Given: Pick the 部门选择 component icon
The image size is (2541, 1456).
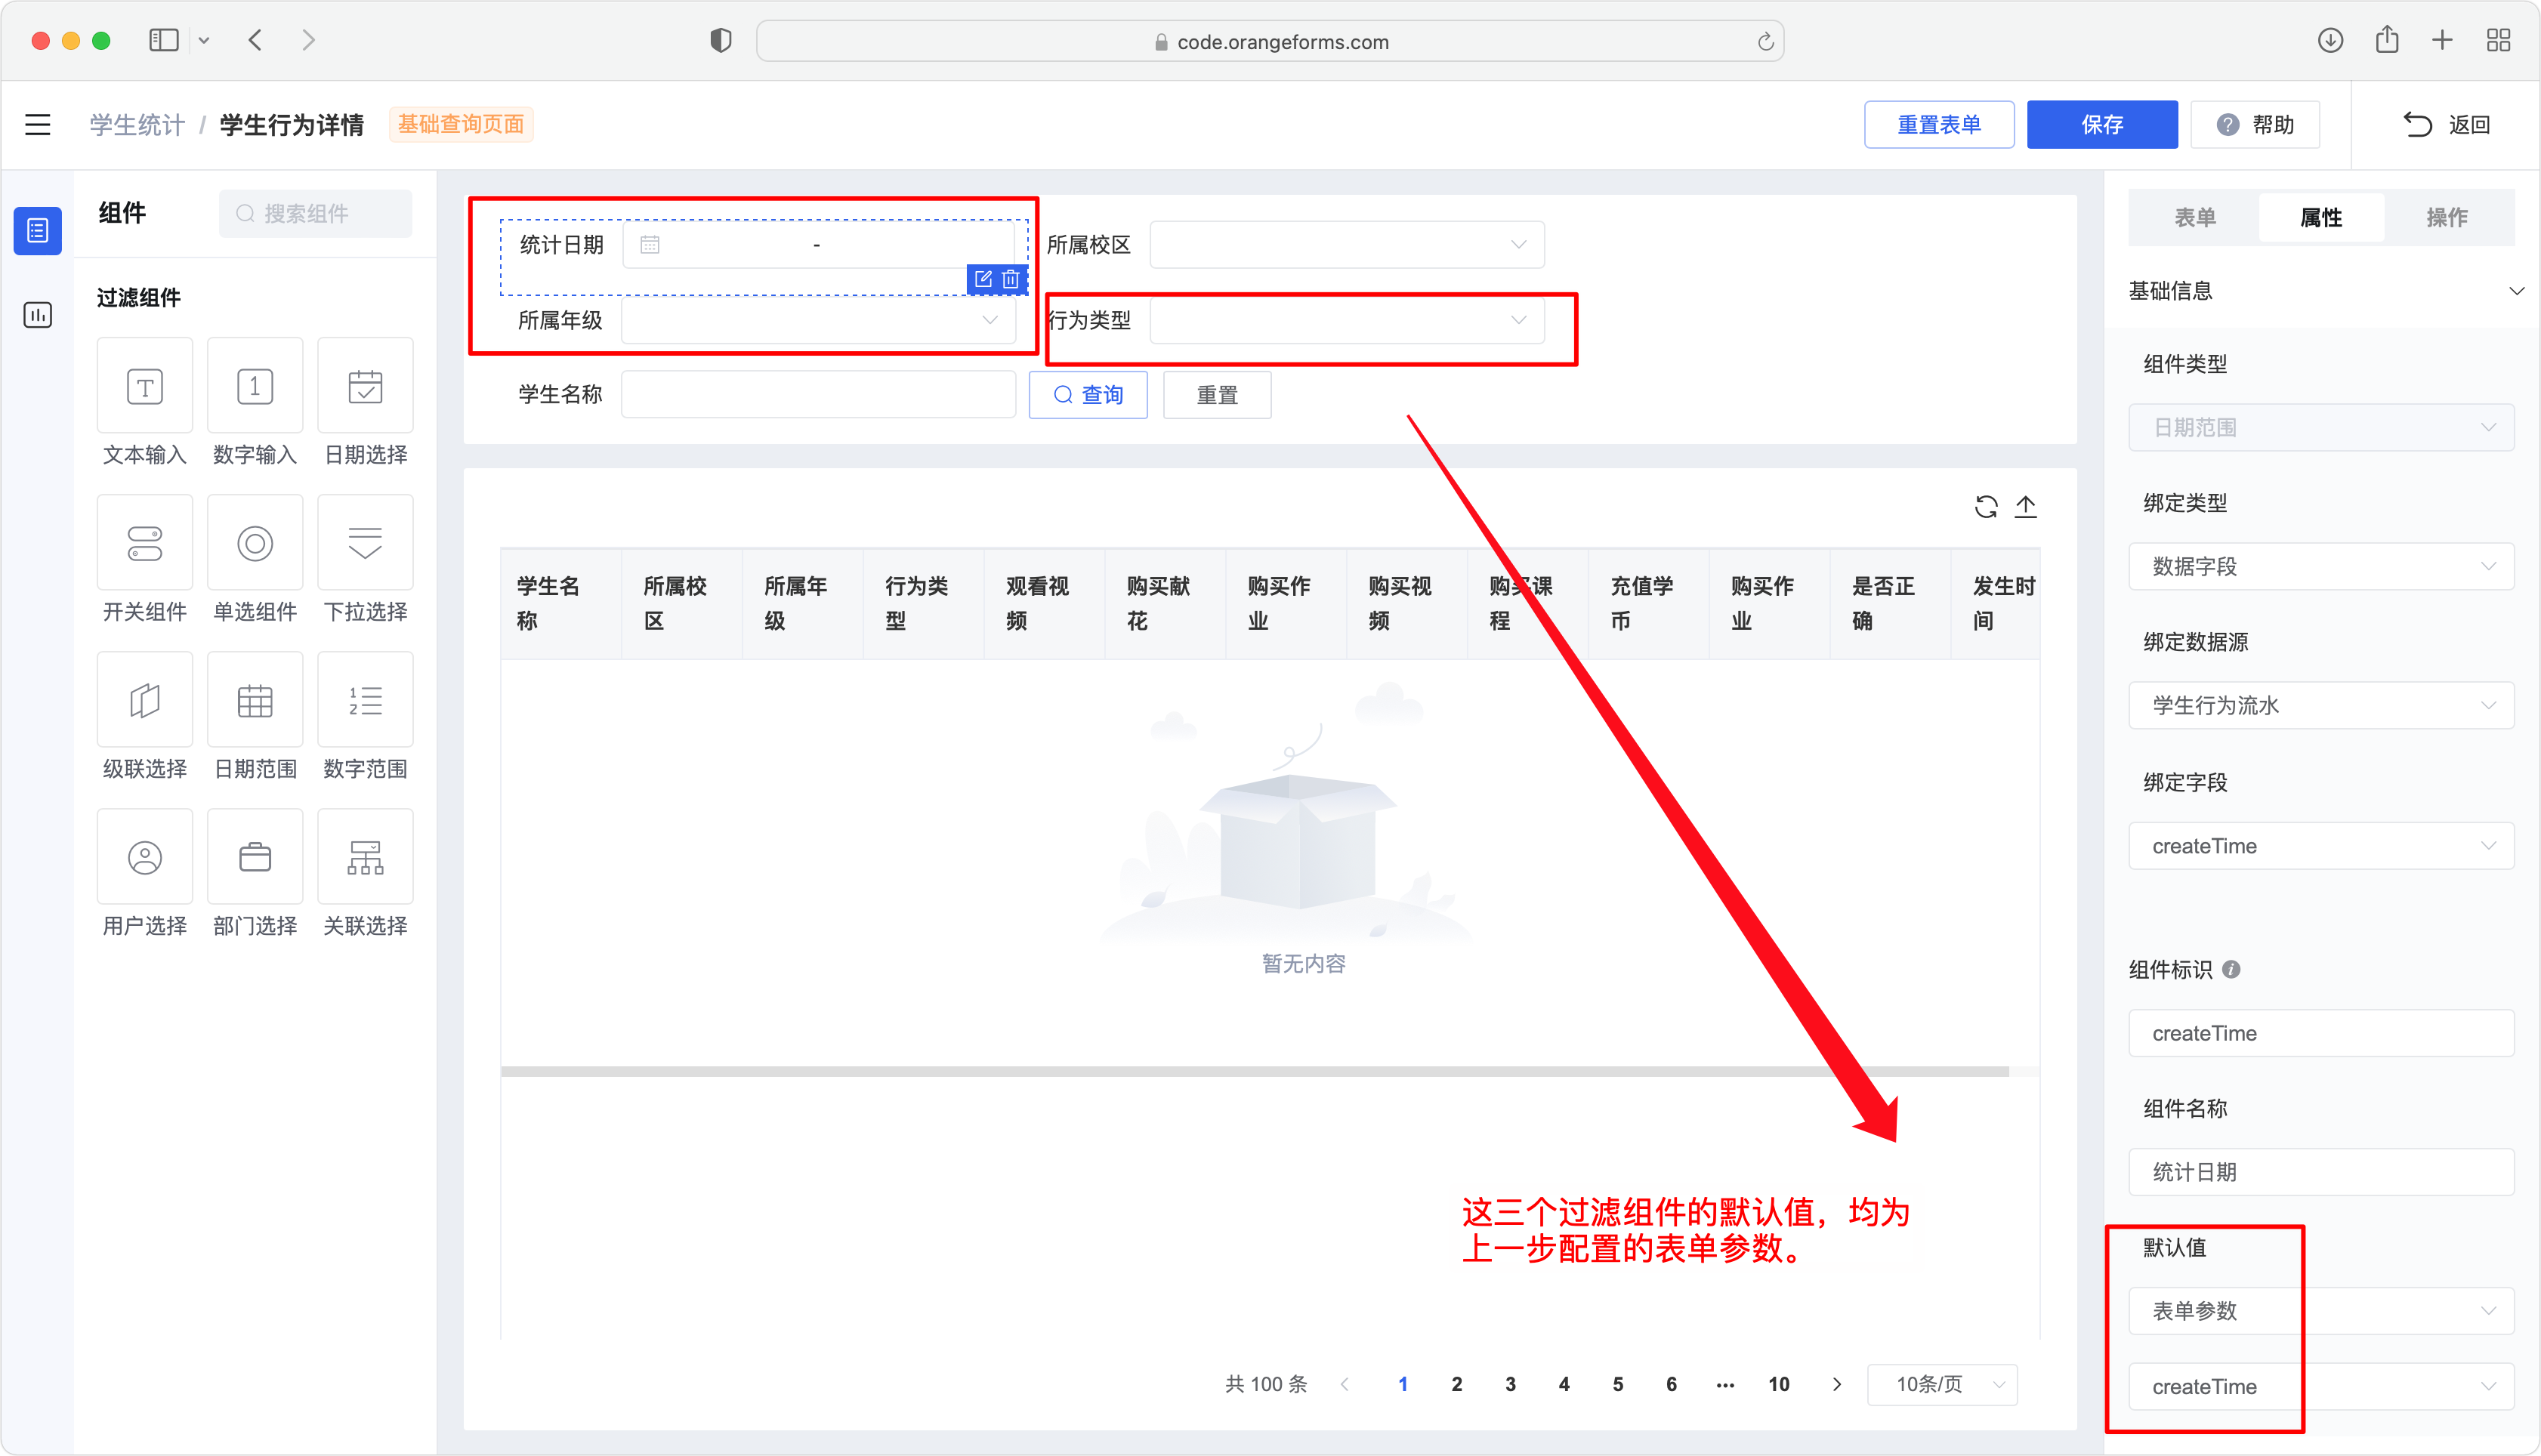Looking at the screenshot, I should (255, 857).
